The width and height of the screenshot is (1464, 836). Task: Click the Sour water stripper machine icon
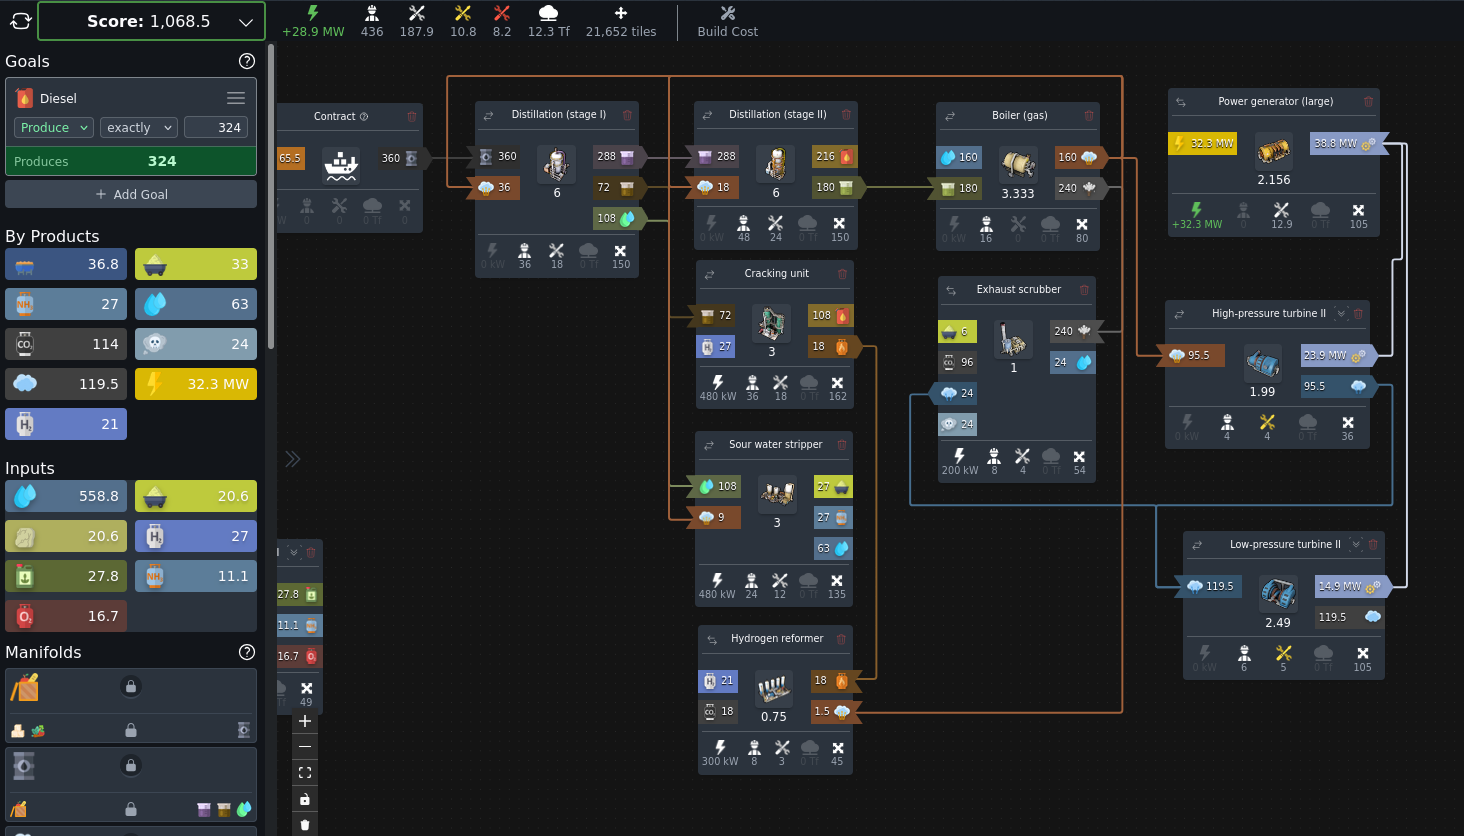777,494
